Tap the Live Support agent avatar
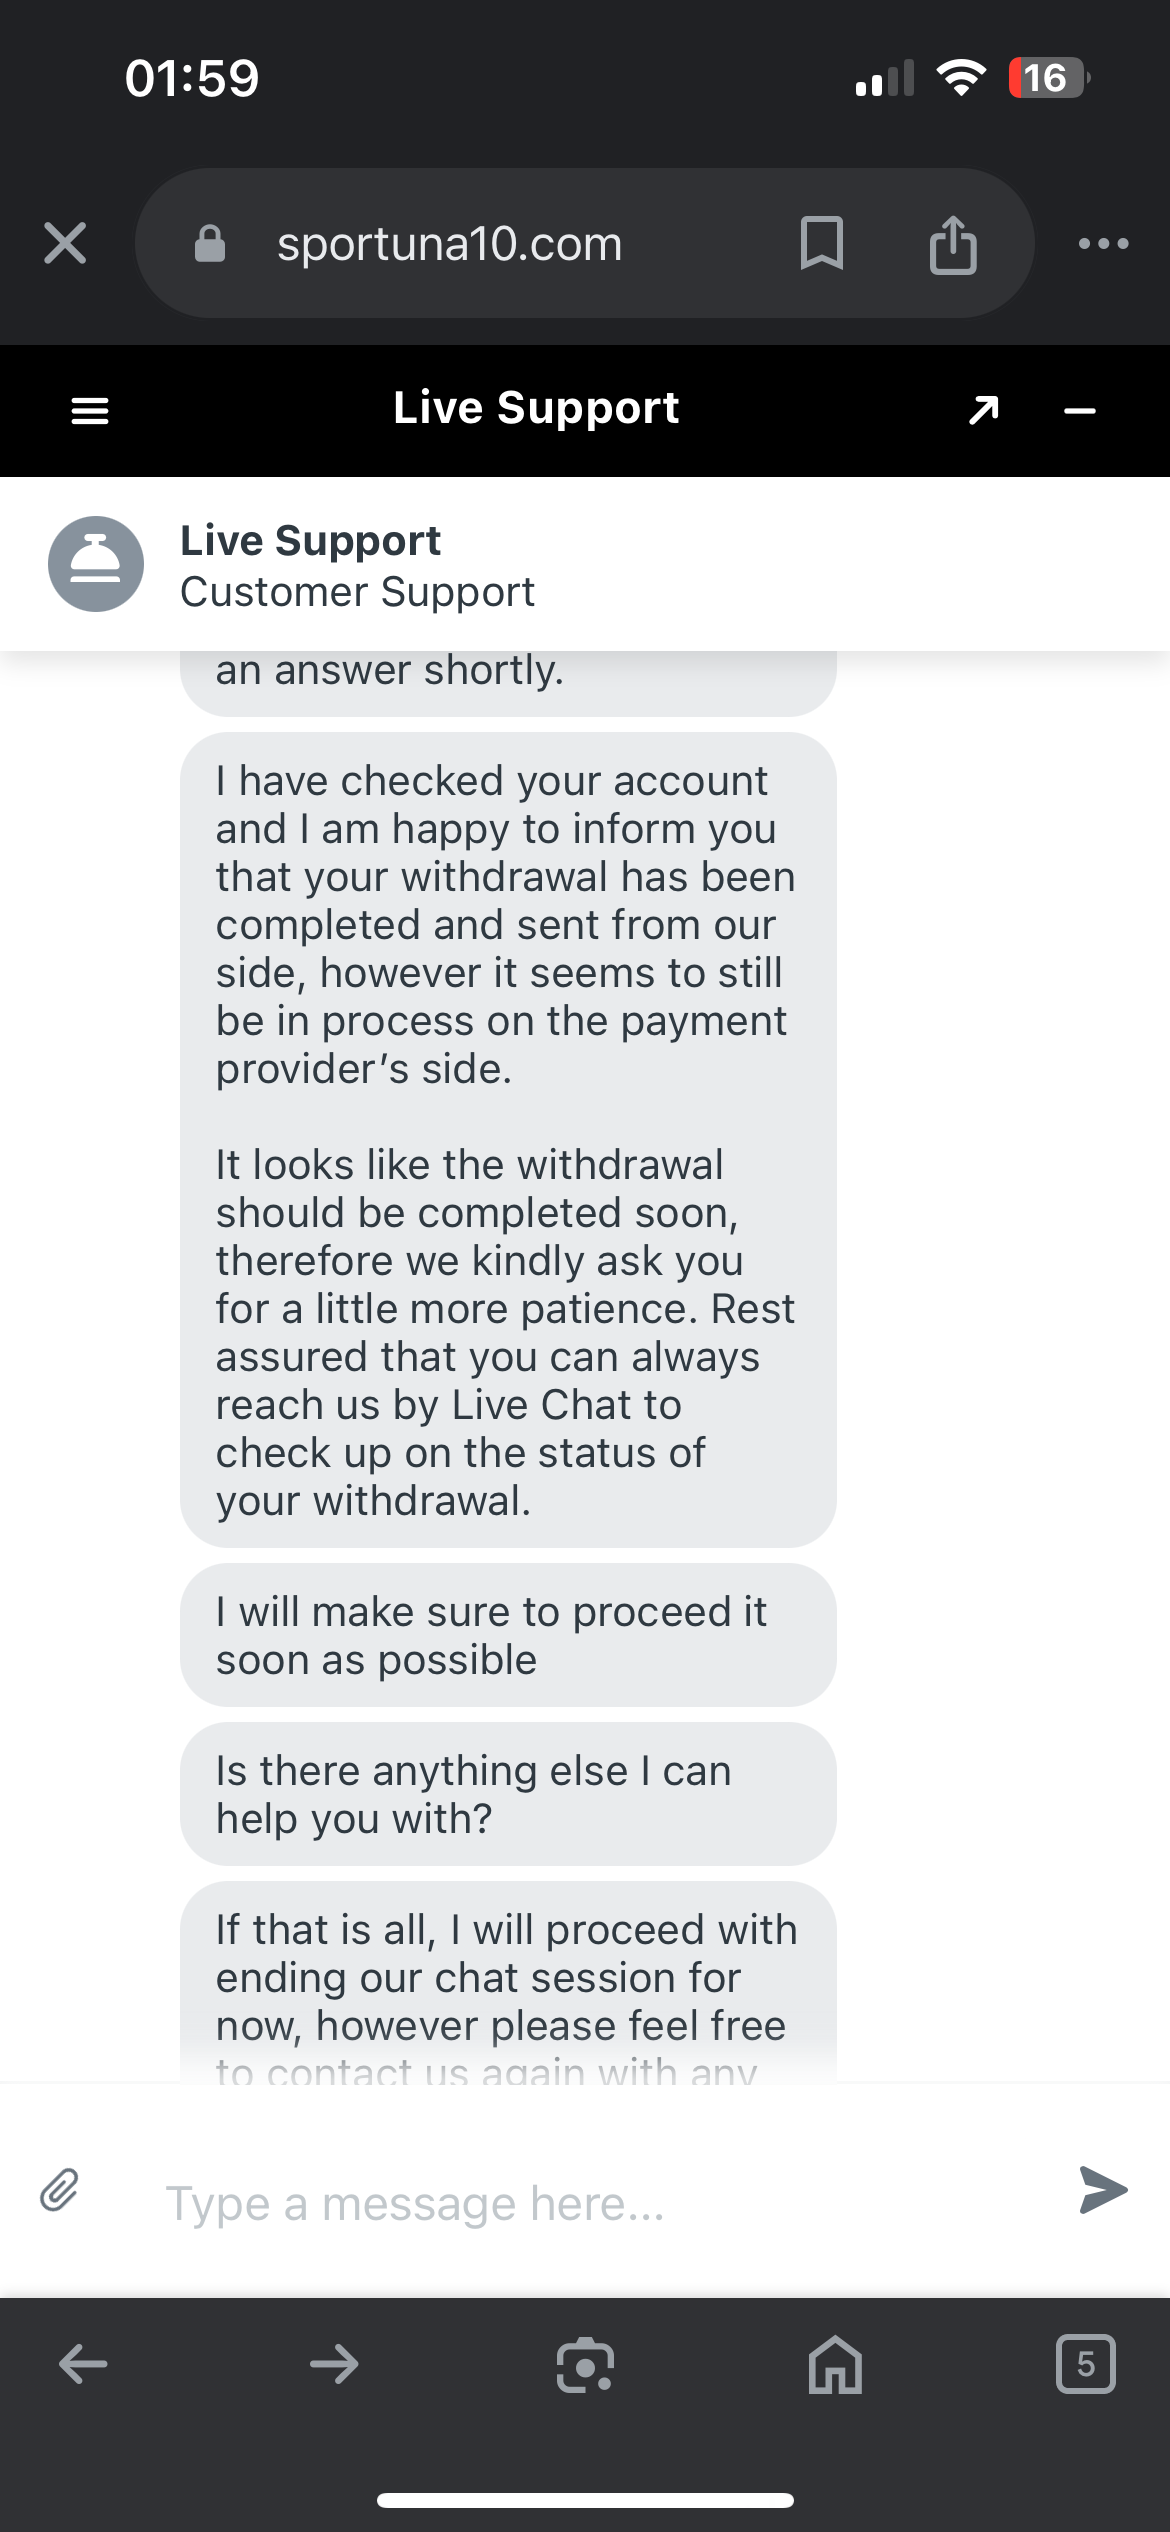The image size is (1170, 2532). [x=96, y=564]
